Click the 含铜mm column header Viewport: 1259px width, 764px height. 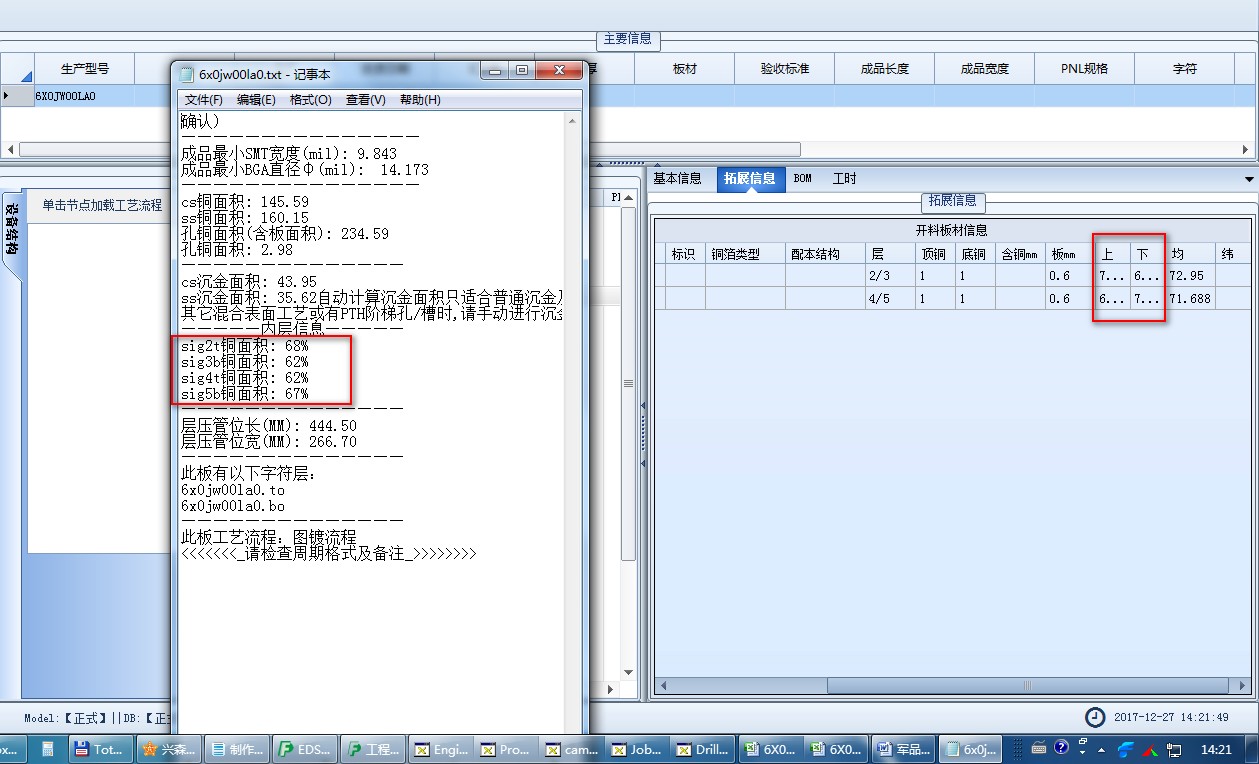pos(1020,254)
